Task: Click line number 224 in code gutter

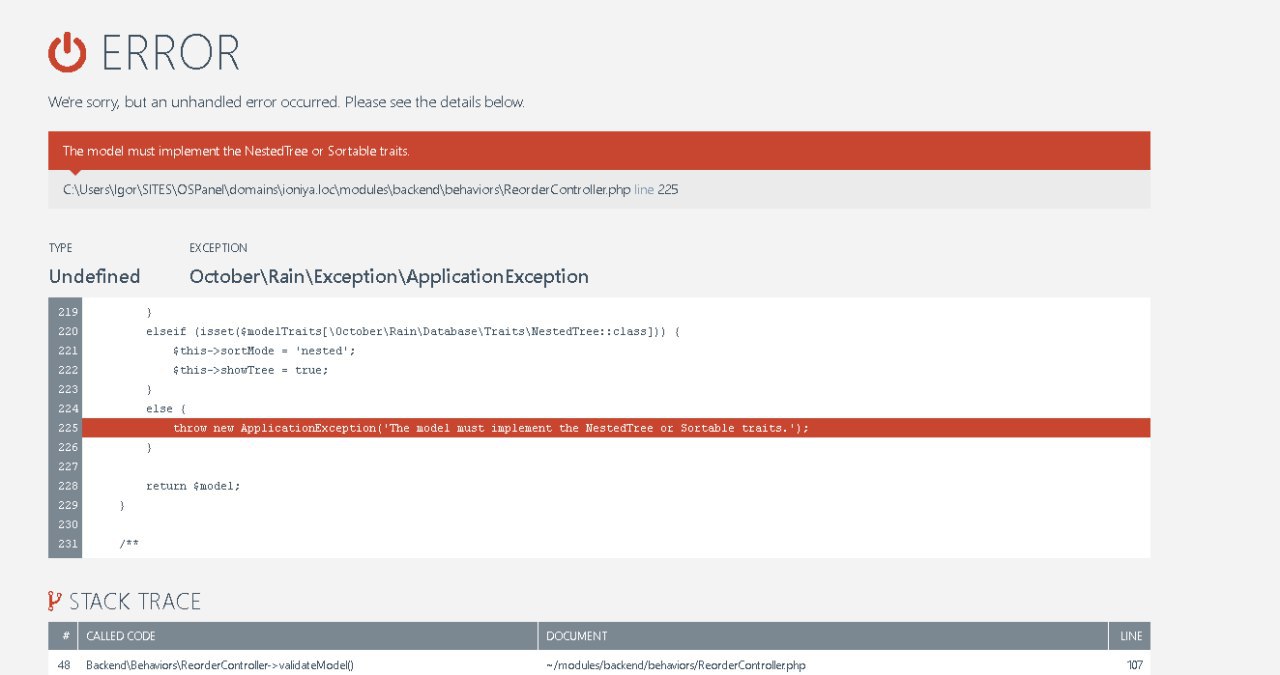Action: (x=68, y=409)
